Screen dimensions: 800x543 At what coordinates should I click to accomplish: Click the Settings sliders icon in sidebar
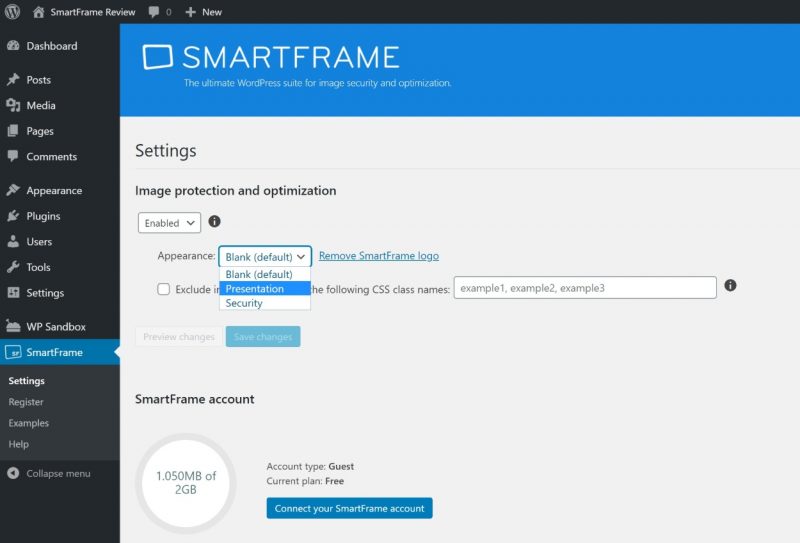[x=13, y=292]
